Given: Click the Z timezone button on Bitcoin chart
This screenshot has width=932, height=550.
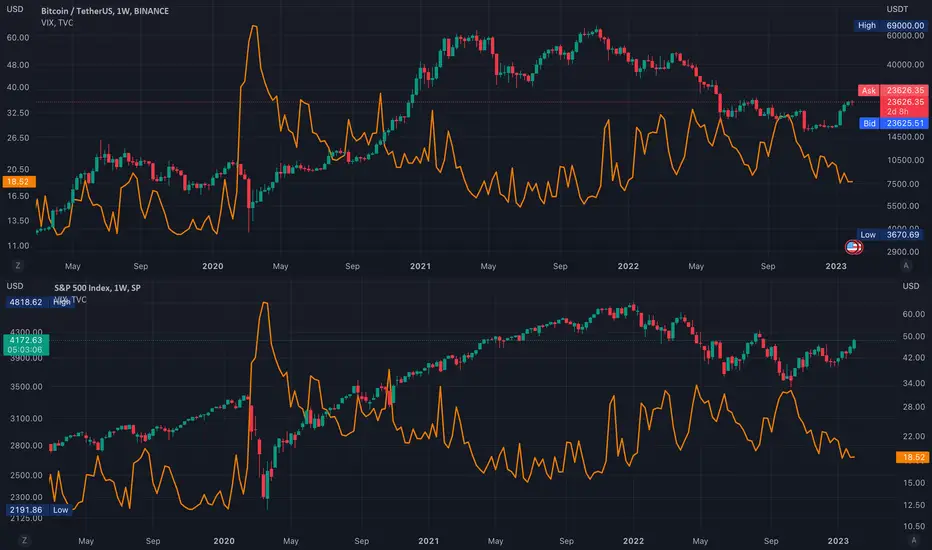Looking at the screenshot, I should pyautogui.click(x=18, y=266).
